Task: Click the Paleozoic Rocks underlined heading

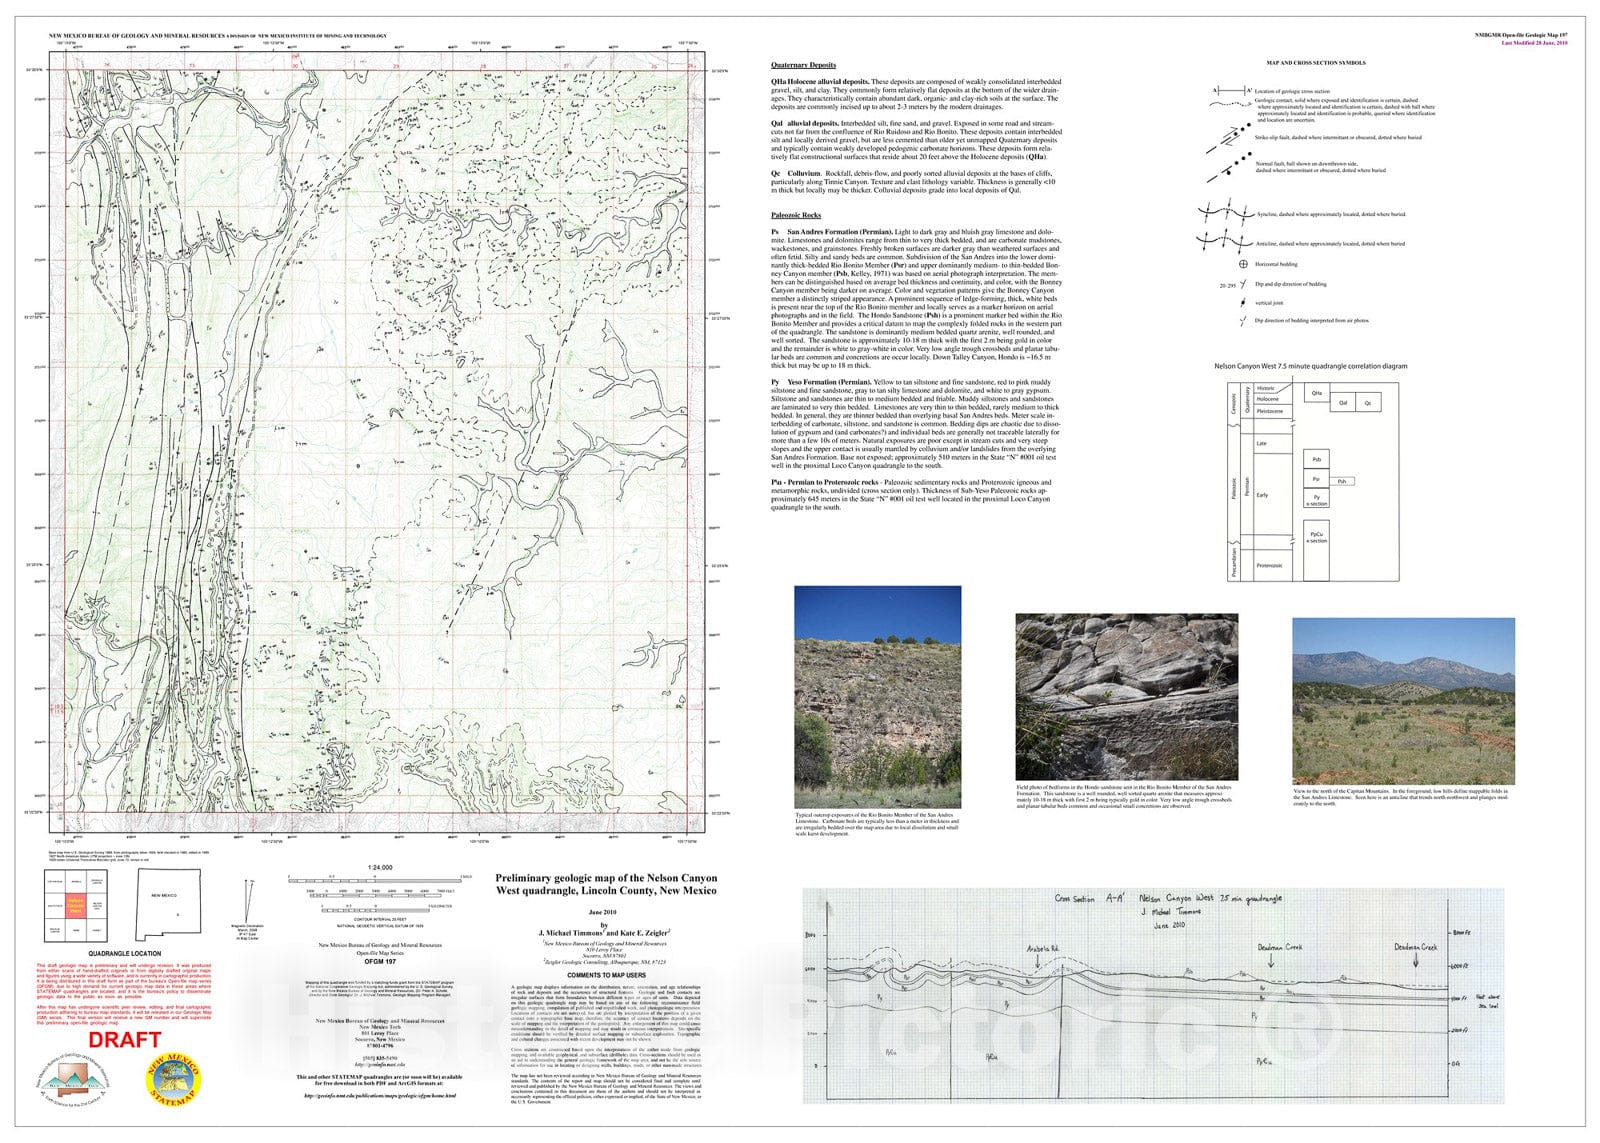Action: coord(796,215)
